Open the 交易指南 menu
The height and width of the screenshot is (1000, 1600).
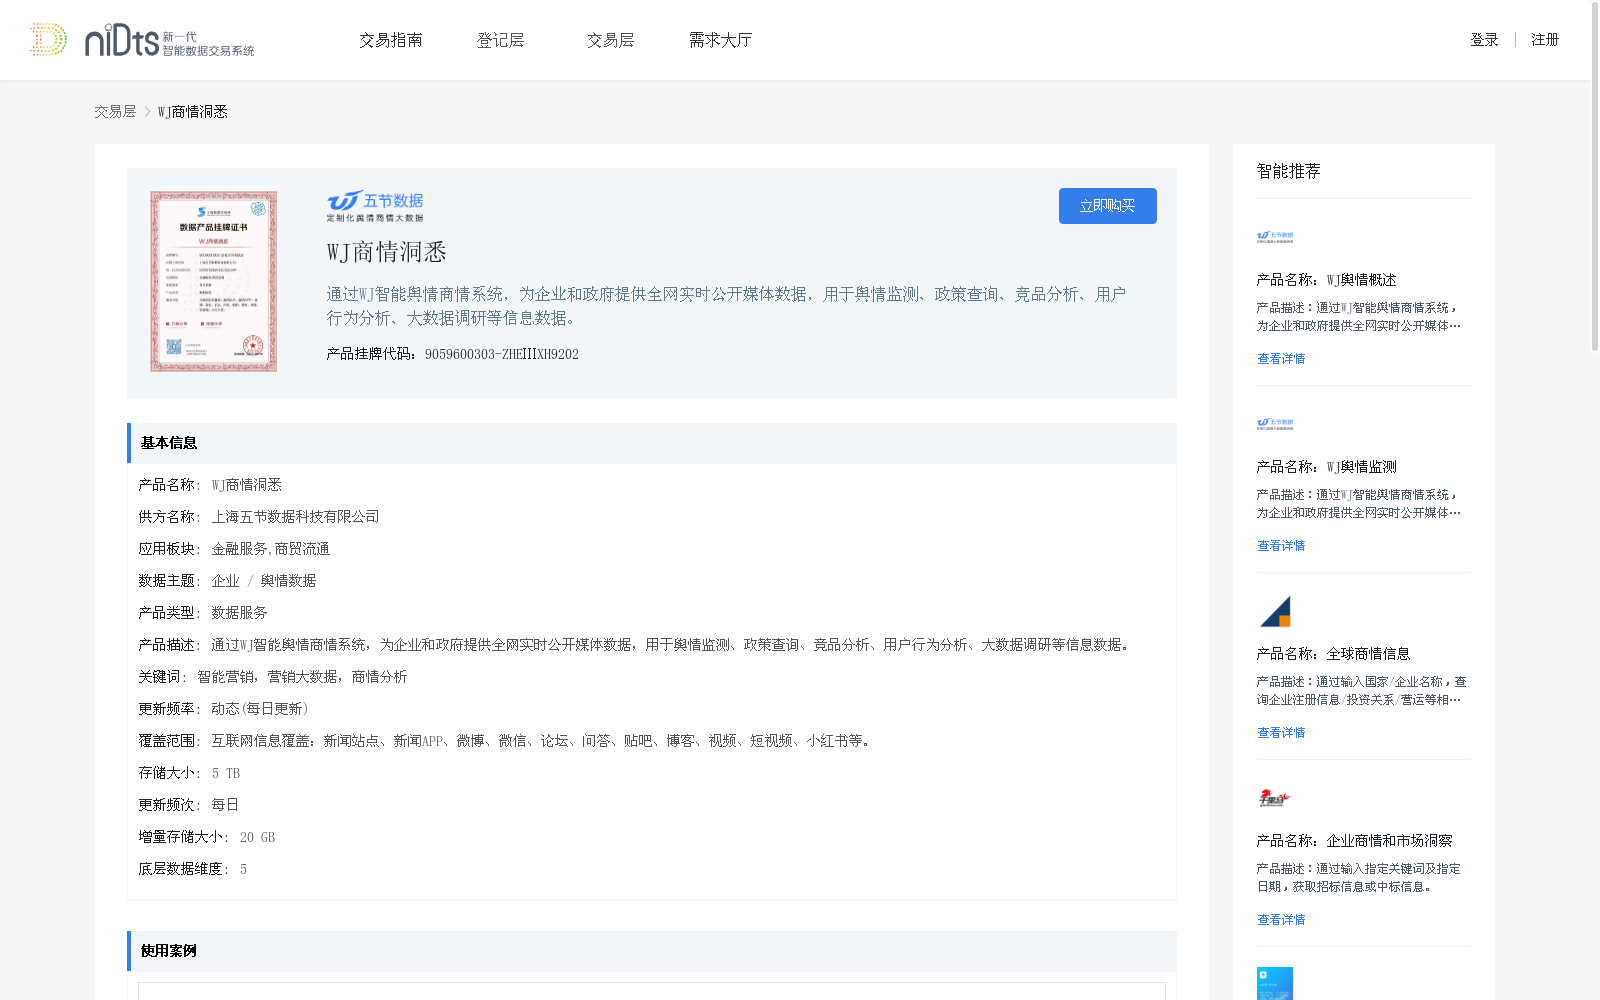click(391, 40)
